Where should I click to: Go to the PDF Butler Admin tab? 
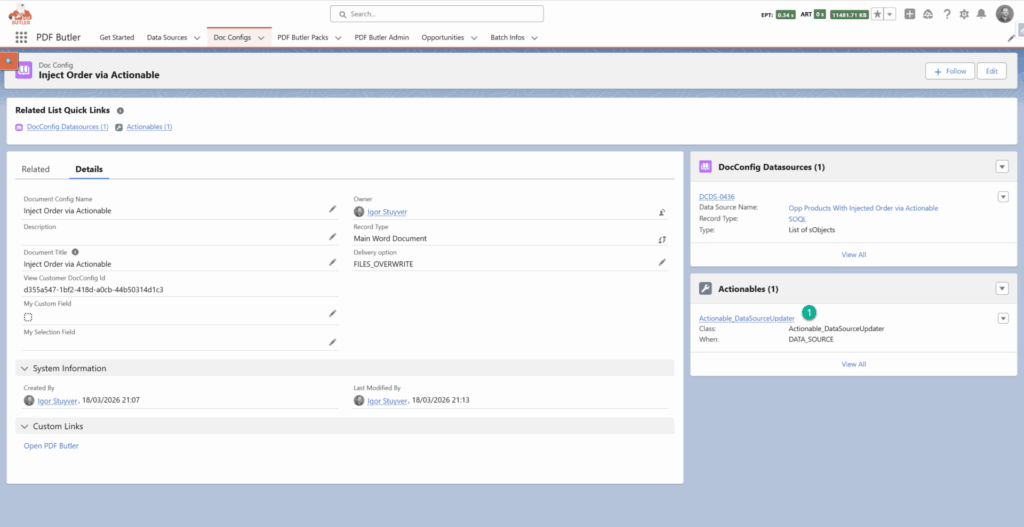(x=381, y=37)
